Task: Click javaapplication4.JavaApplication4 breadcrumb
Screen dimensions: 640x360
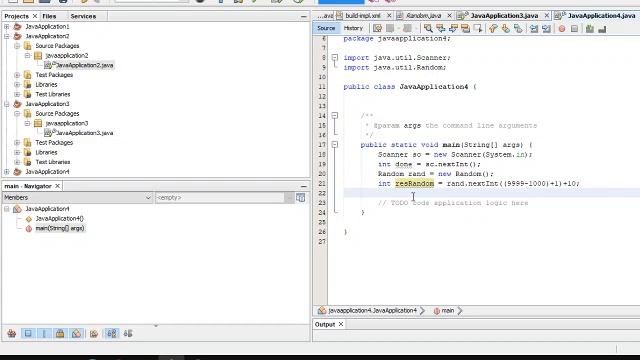Action: pos(372,311)
